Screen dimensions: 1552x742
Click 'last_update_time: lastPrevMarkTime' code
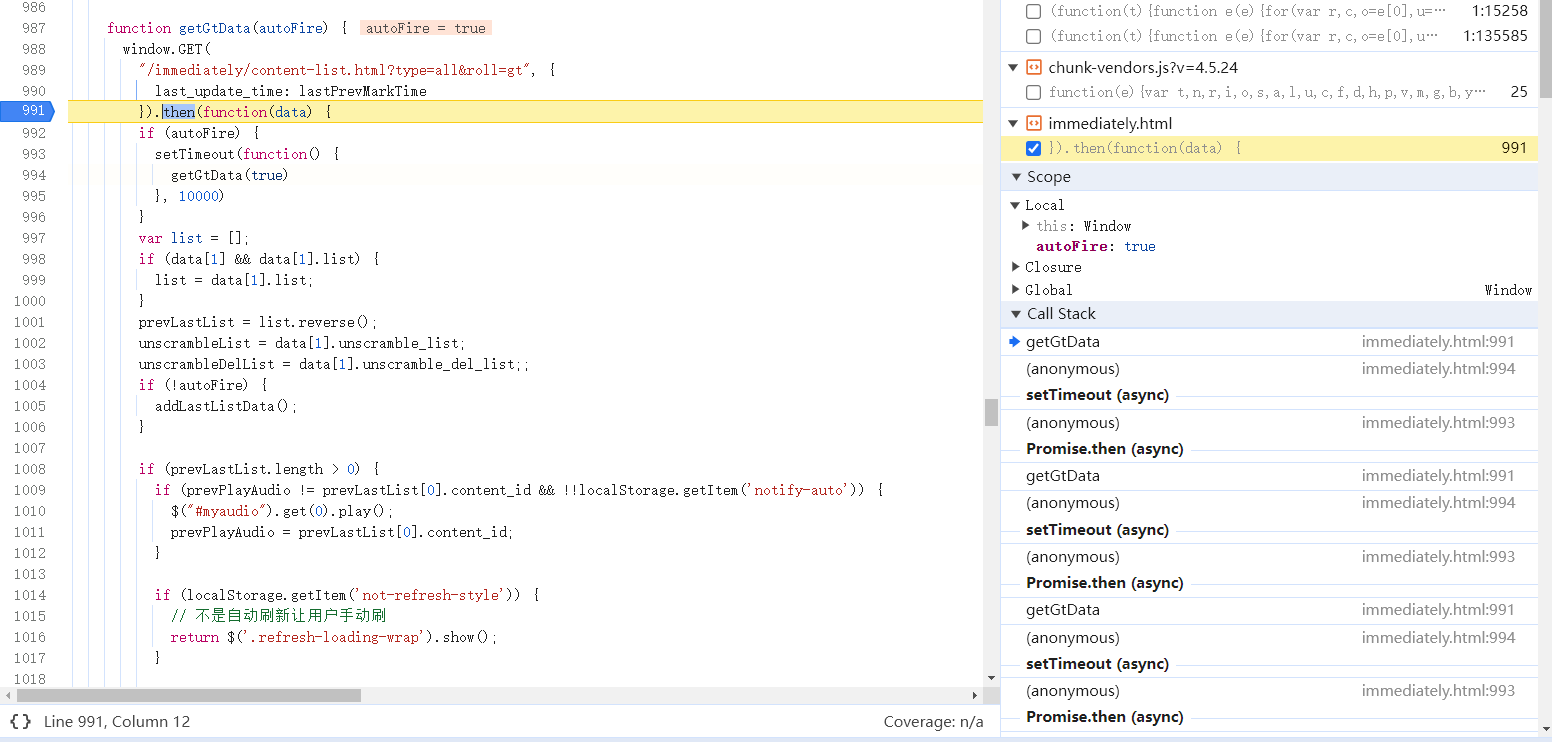(x=291, y=91)
